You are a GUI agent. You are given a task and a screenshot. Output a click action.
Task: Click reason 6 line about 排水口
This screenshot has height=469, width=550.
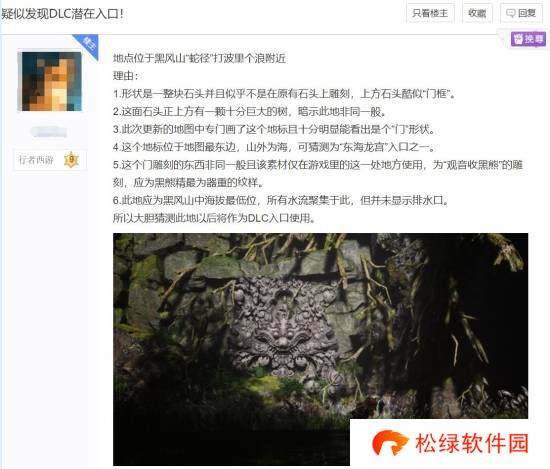point(281,200)
